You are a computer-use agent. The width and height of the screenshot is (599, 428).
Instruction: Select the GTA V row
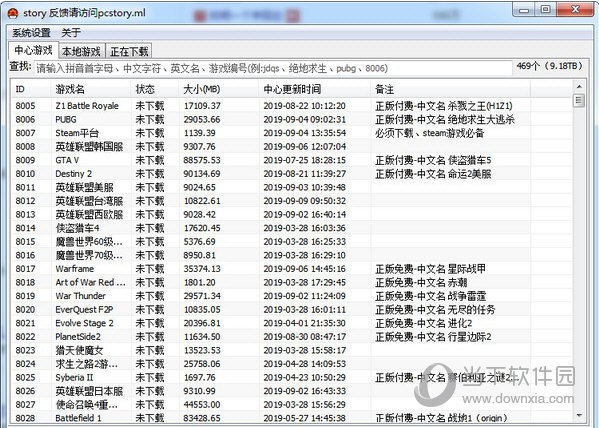pyautogui.click(x=292, y=160)
